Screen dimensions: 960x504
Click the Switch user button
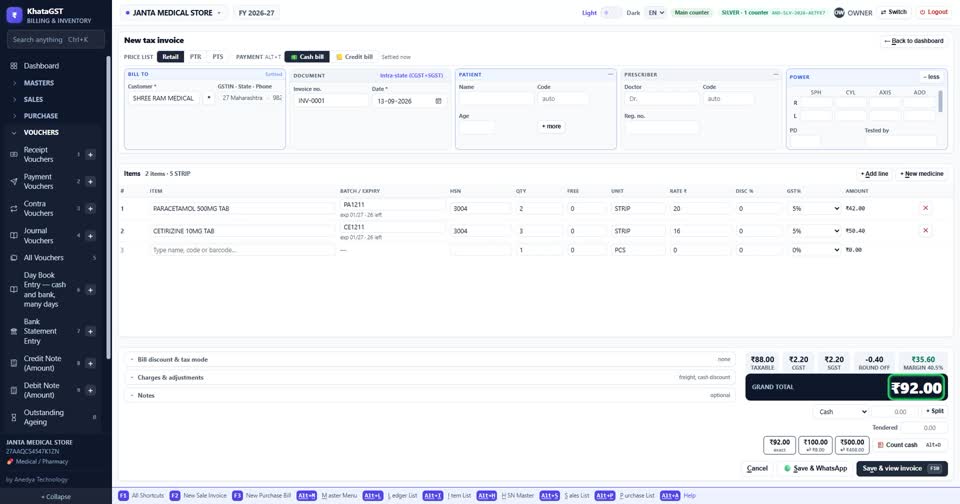coord(894,12)
